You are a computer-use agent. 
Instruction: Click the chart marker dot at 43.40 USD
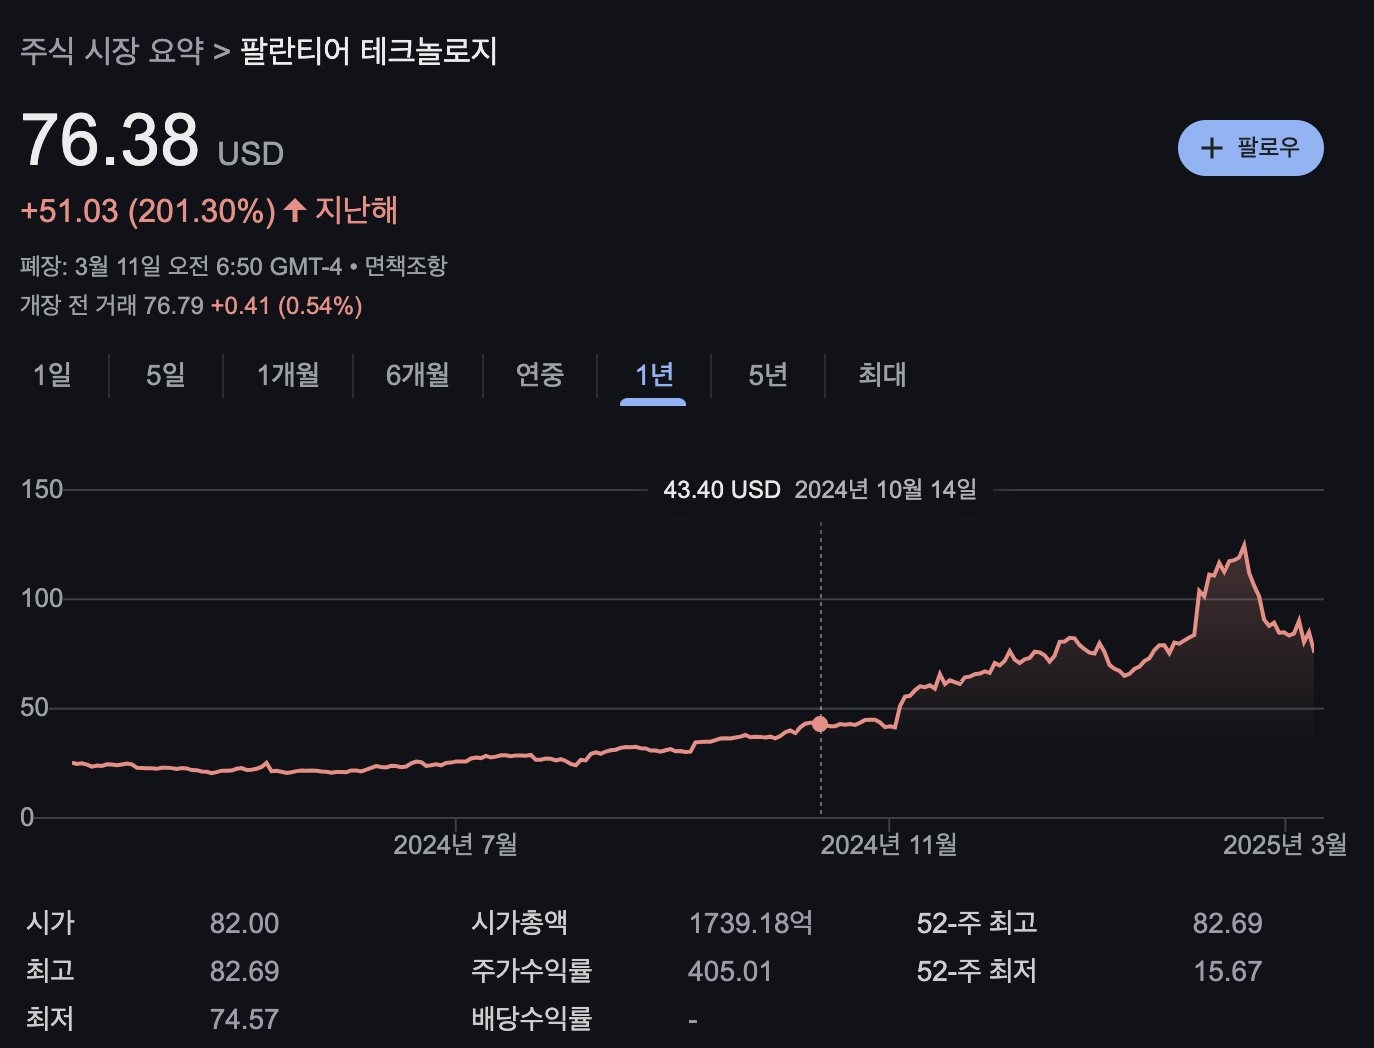tap(820, 724)
